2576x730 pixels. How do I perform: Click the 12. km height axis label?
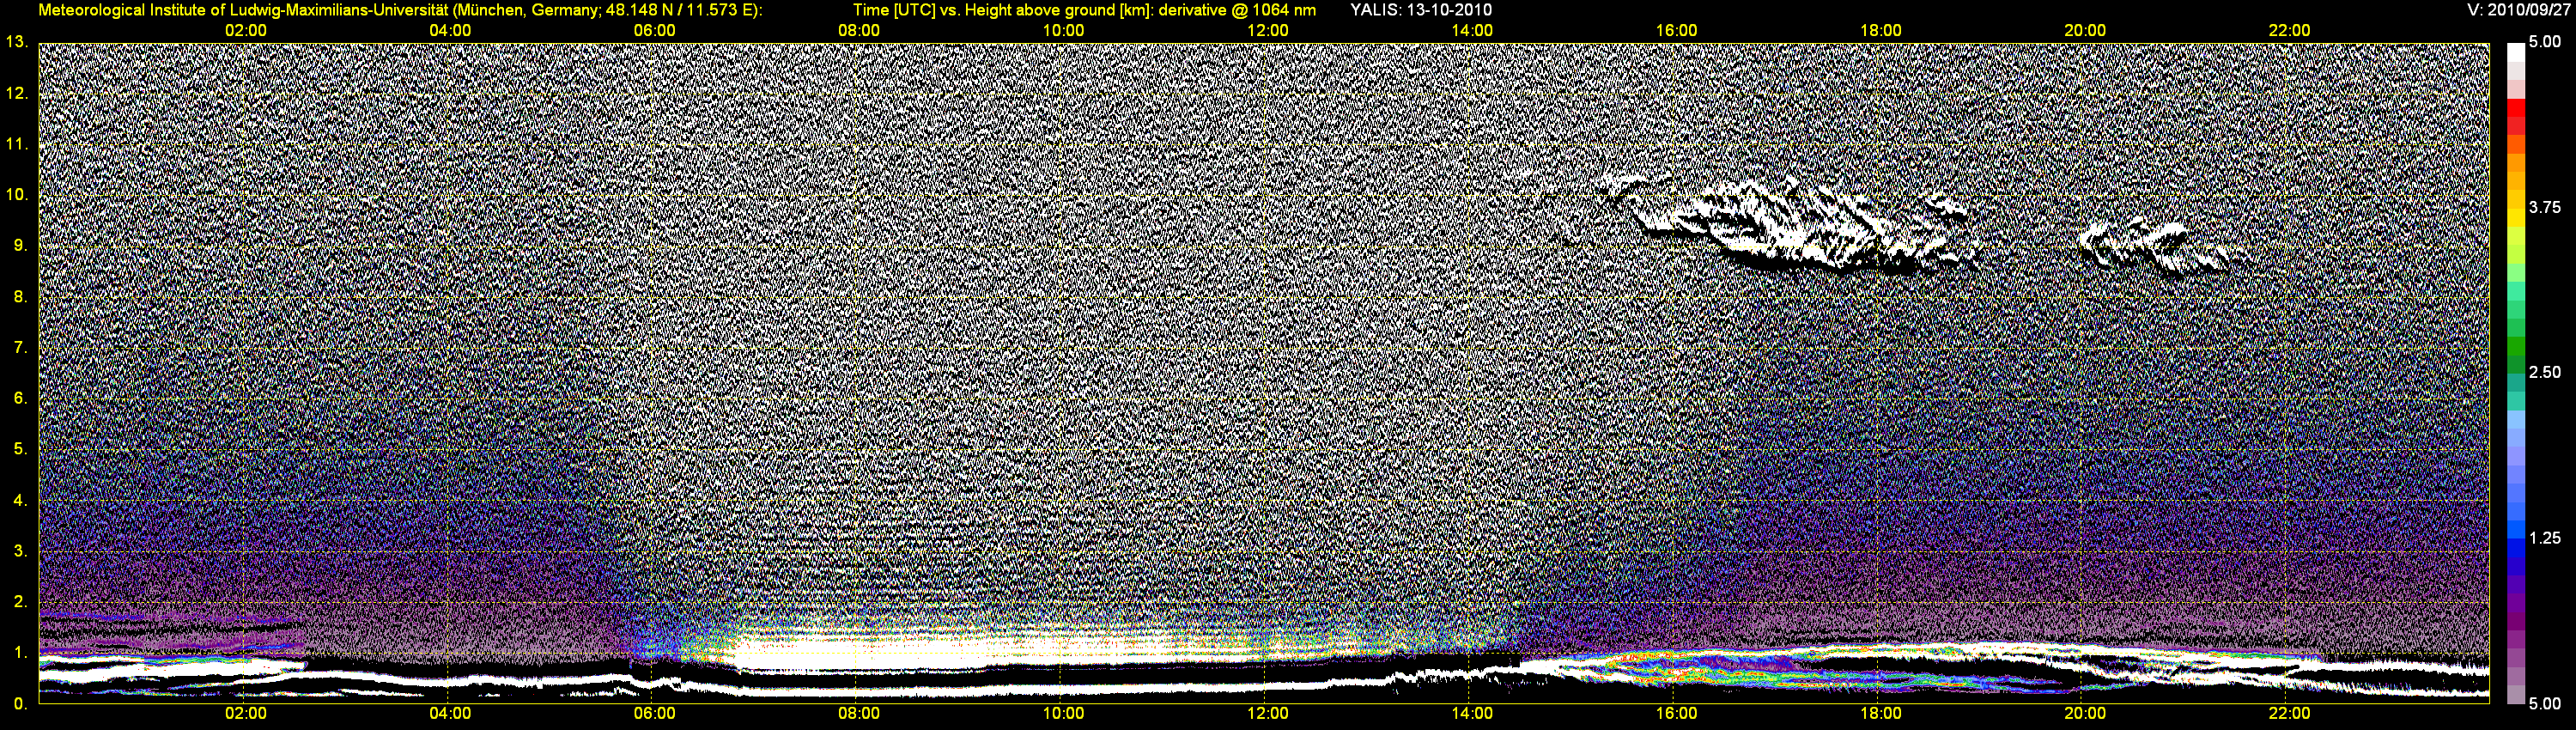(x=17, y=93)
